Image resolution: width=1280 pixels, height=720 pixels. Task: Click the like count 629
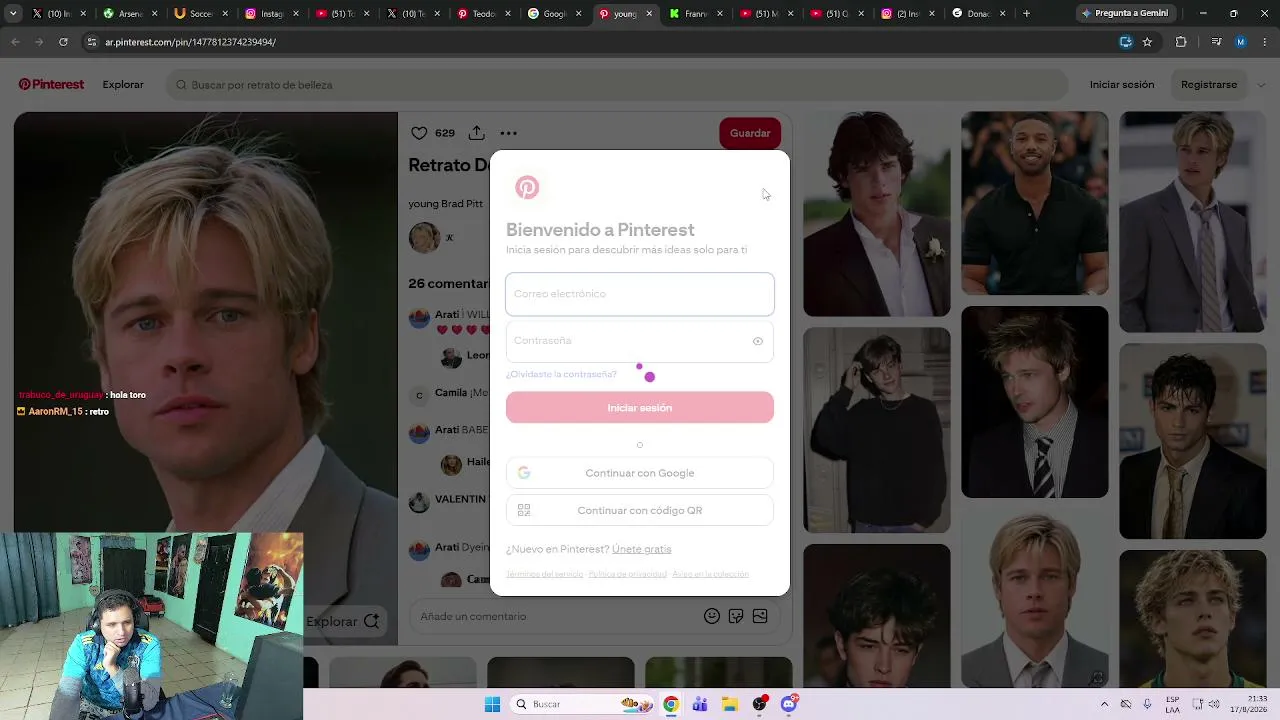(x=445, y=133)
